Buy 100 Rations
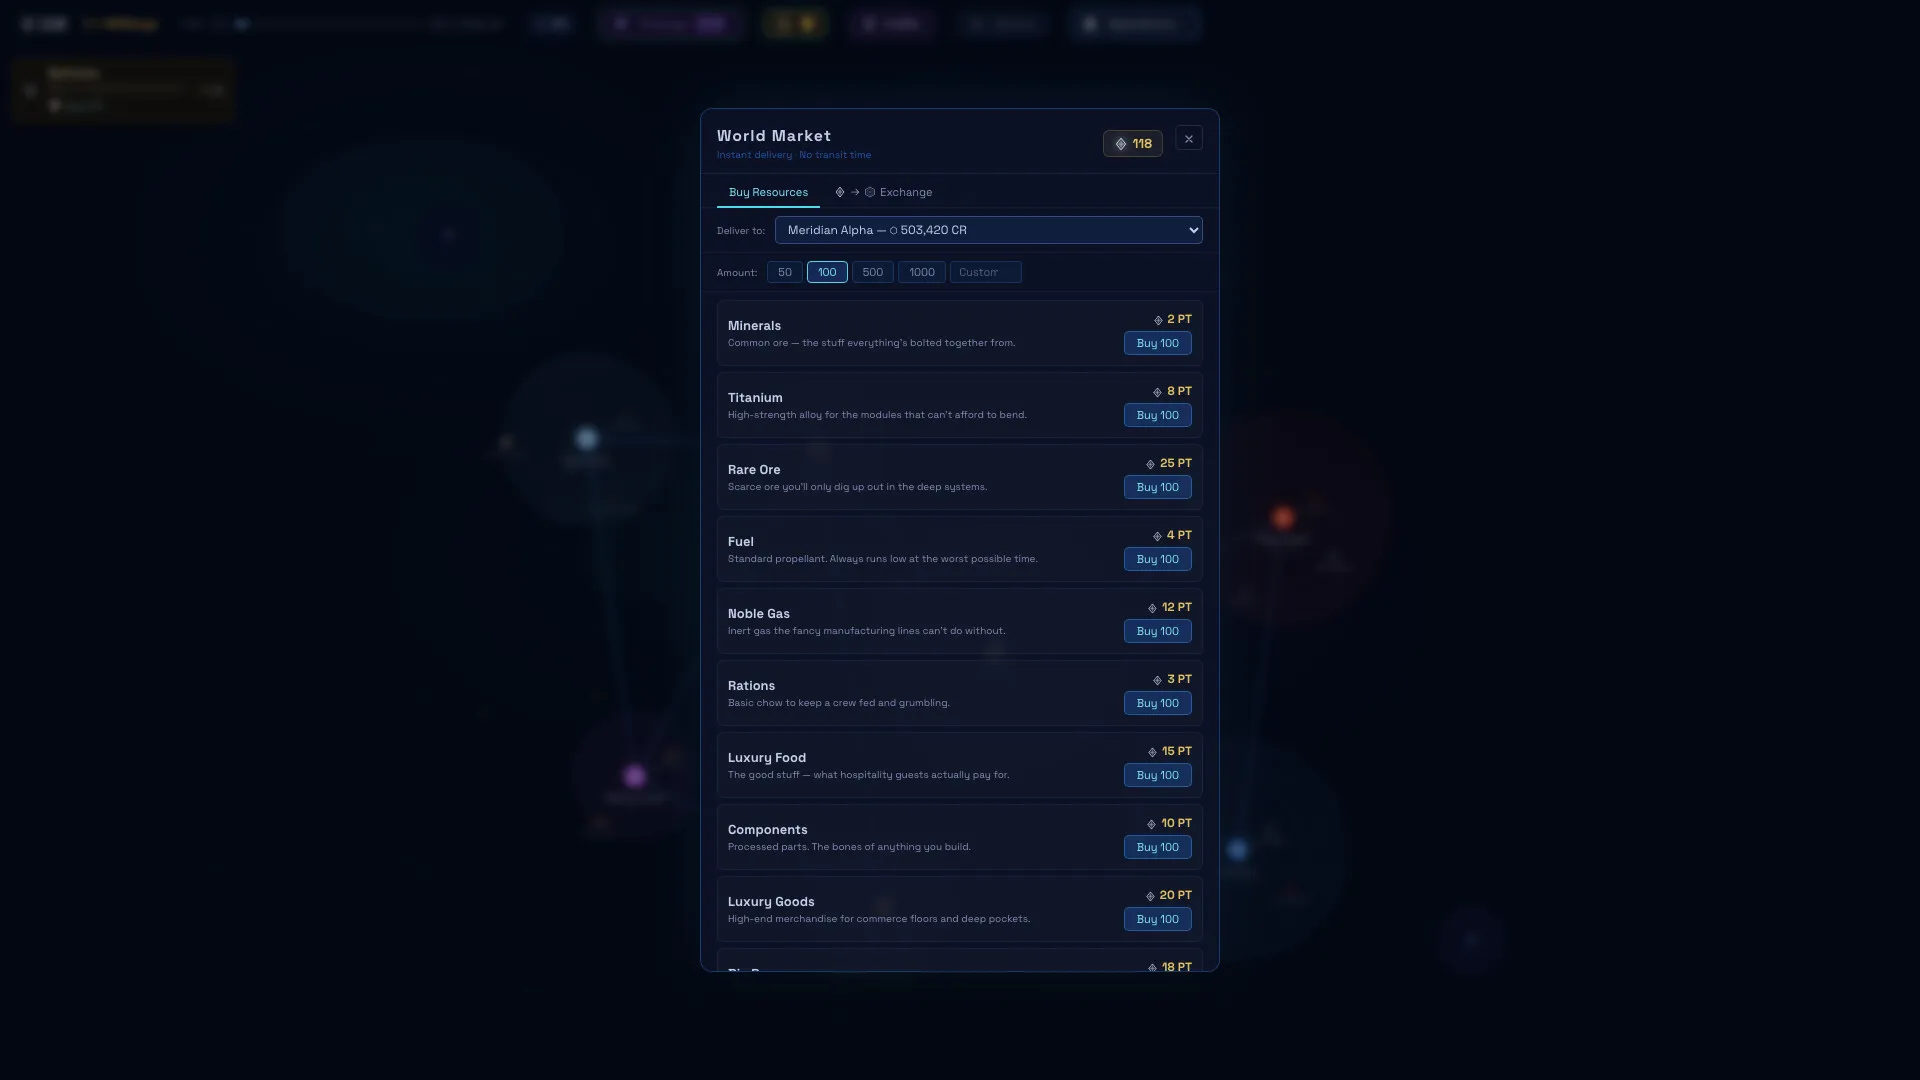 (x=1158, y=703)
